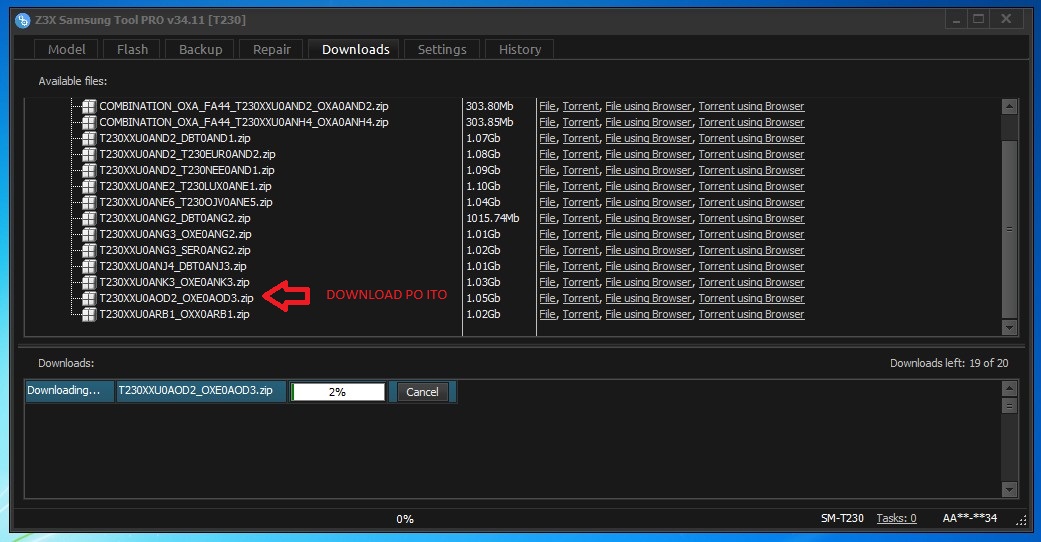
Task: Click file icon for COMBINATION_OXA_FA44_T230XXU0AND2_OXA0AND2.zip
Action: [89, 106]
